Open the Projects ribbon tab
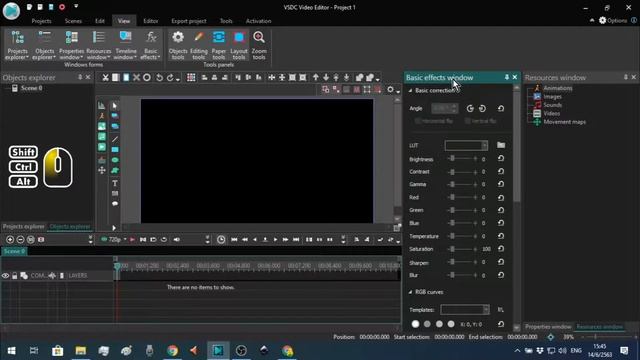The height and width of the screenshot is (360, 640). pos(41,21)
